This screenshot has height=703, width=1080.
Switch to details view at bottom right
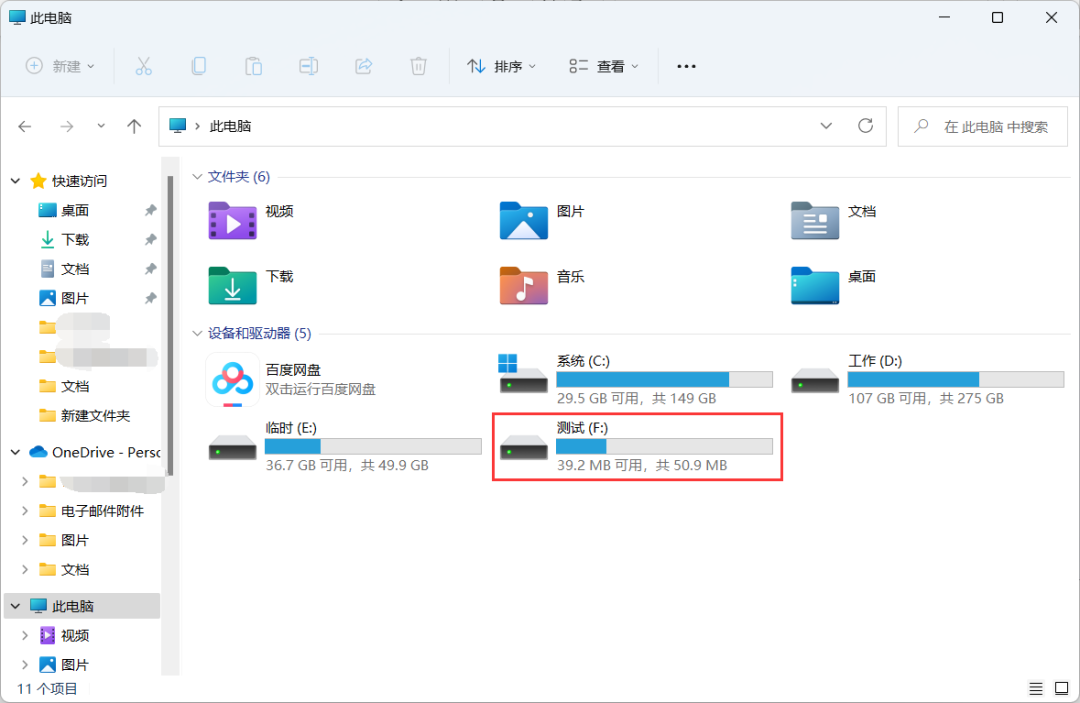(x=1036, y=688)
